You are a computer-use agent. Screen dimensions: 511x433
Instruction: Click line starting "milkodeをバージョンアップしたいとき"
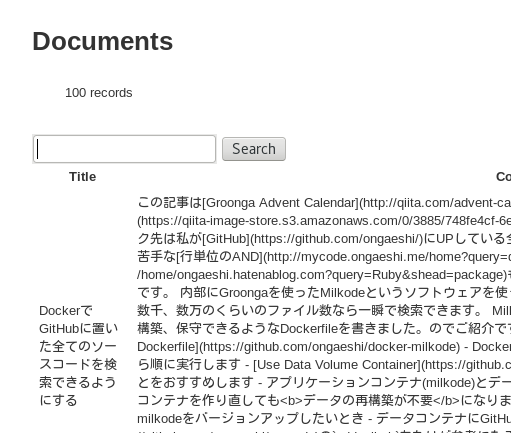click(x=324, y=419)
